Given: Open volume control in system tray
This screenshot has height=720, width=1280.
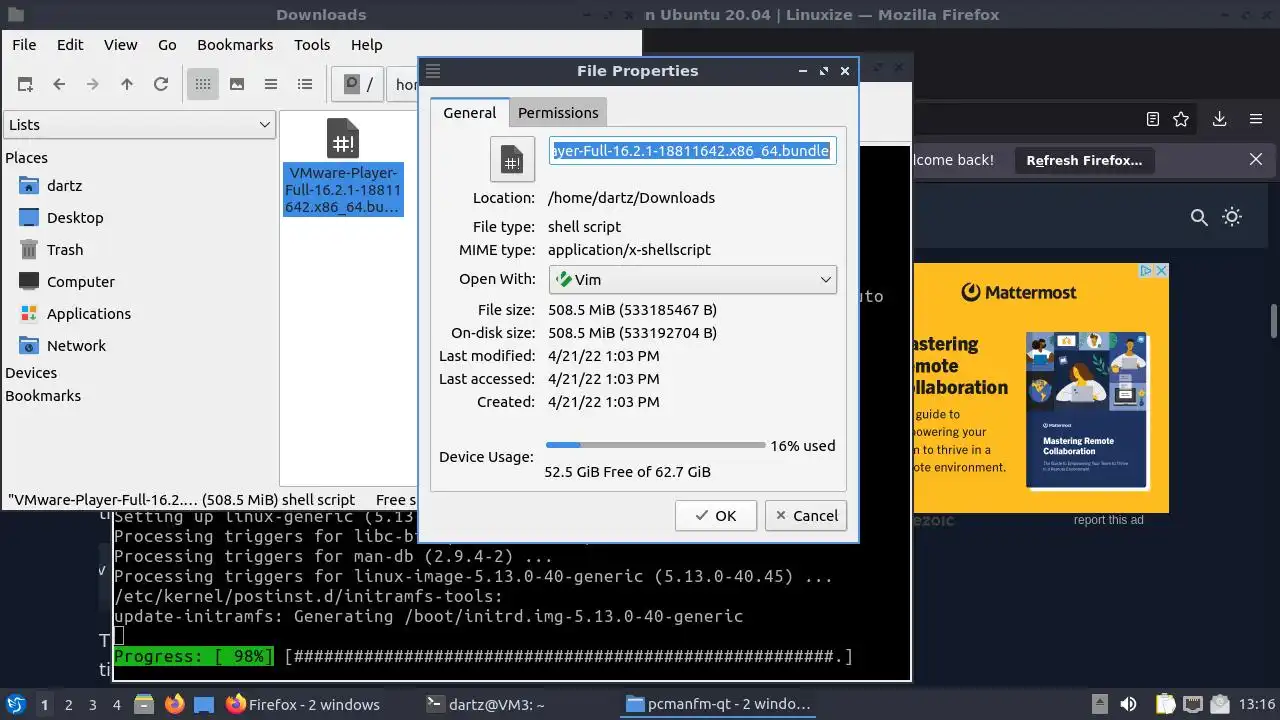Looking at the screenshot, I should pos(1127,704).
